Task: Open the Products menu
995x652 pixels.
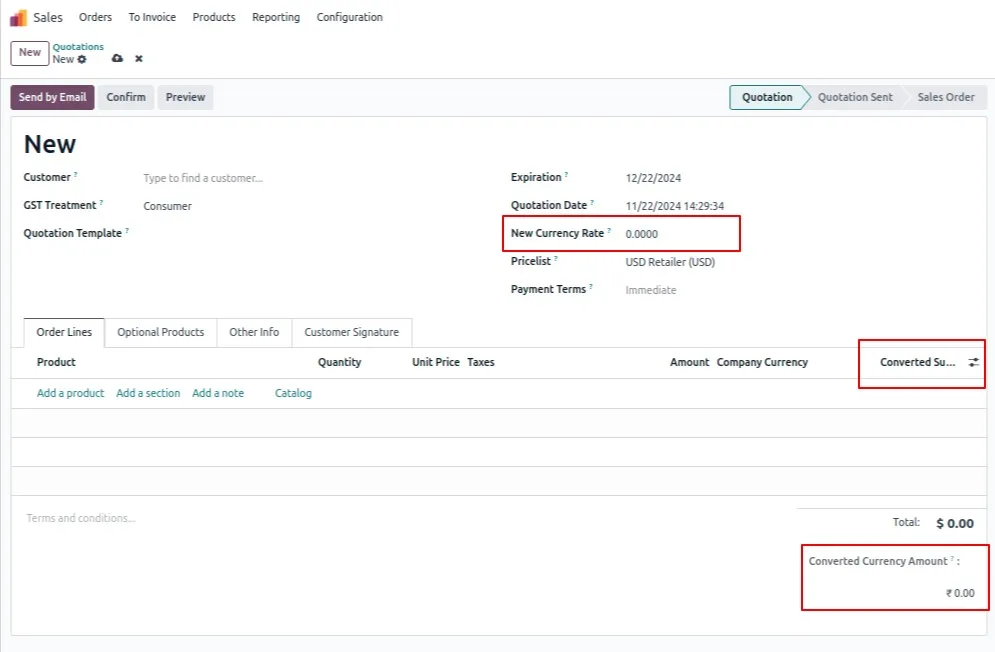Action: (x=214, y=17)
